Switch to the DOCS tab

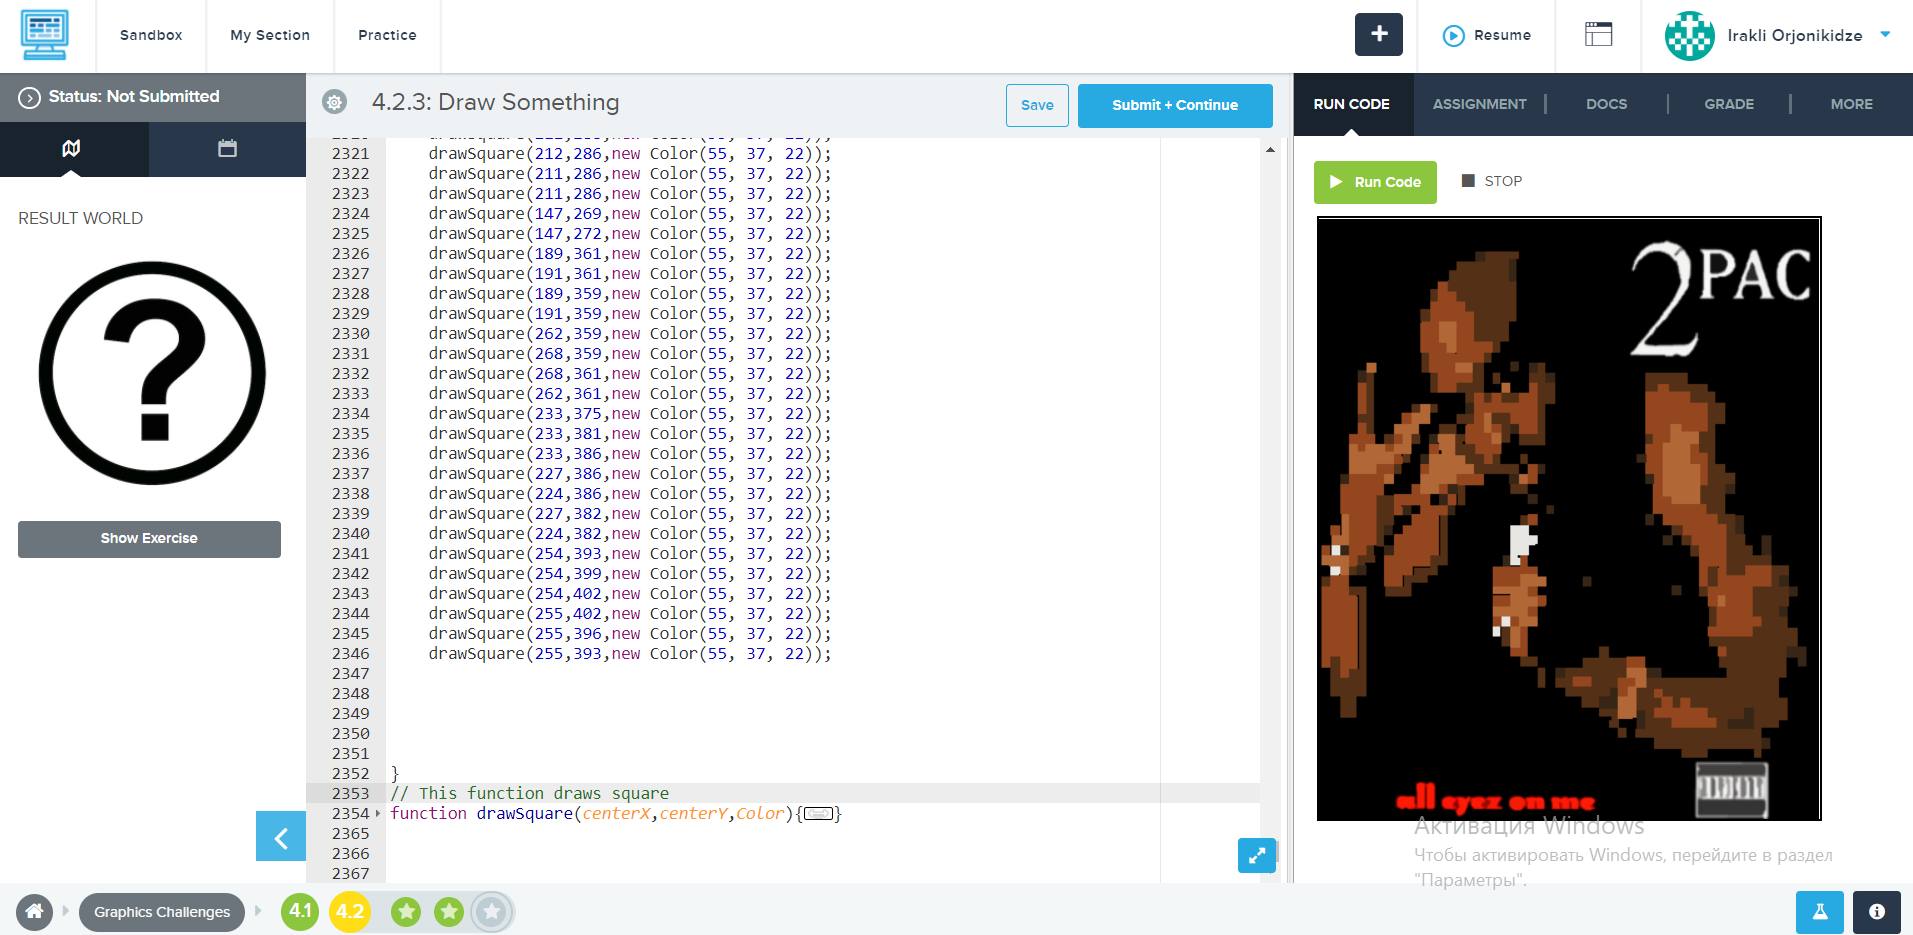click(x=1607, y=104)
